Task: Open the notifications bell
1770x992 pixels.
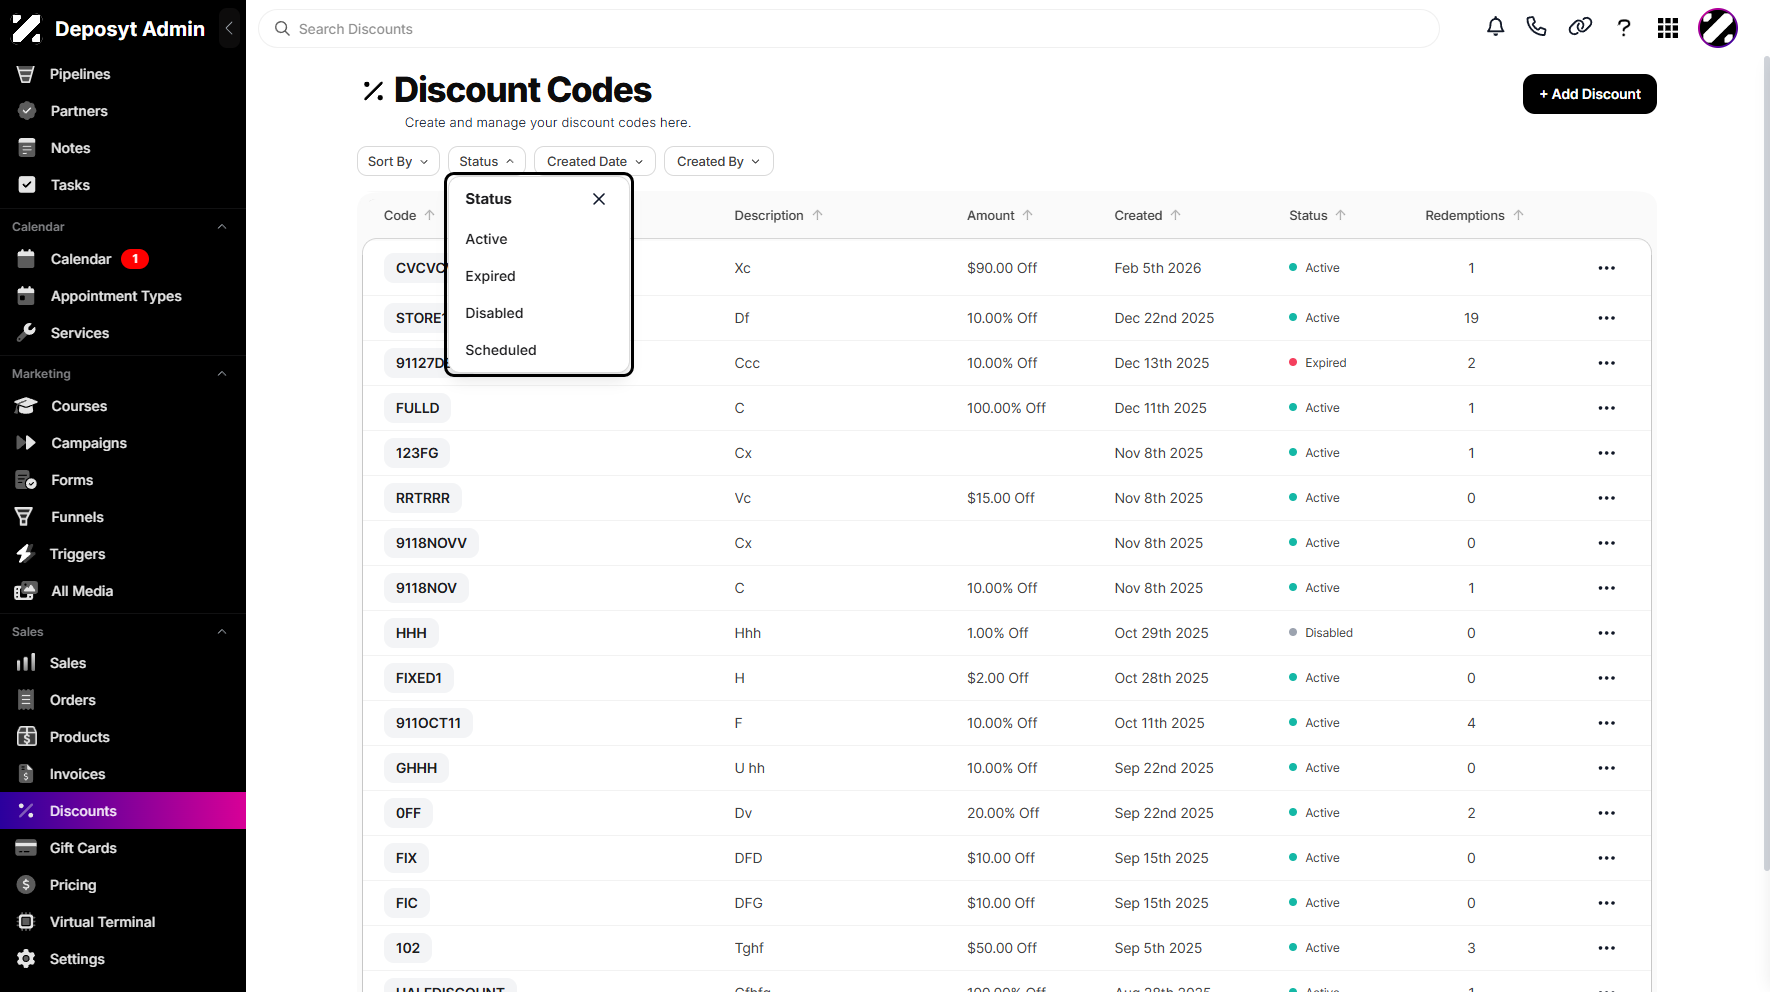Action: pyautogui.click(x=1495, y=28)
